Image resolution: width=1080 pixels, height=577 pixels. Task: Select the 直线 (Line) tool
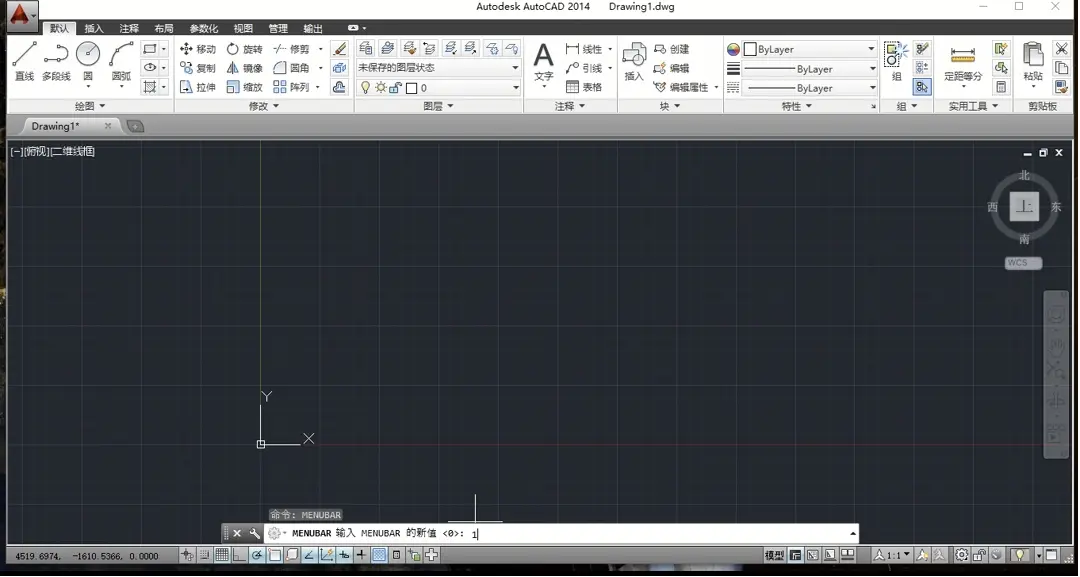coord(24,61)
